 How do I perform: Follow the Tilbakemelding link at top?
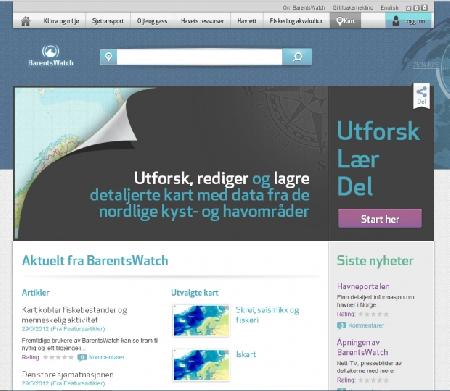point(353,7)
